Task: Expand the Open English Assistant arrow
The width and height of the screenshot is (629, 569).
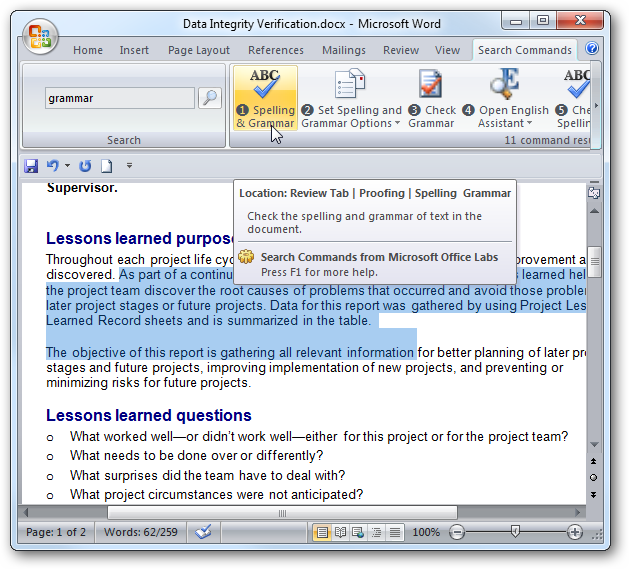Action: pyautogui.click(x=529, y=123)
